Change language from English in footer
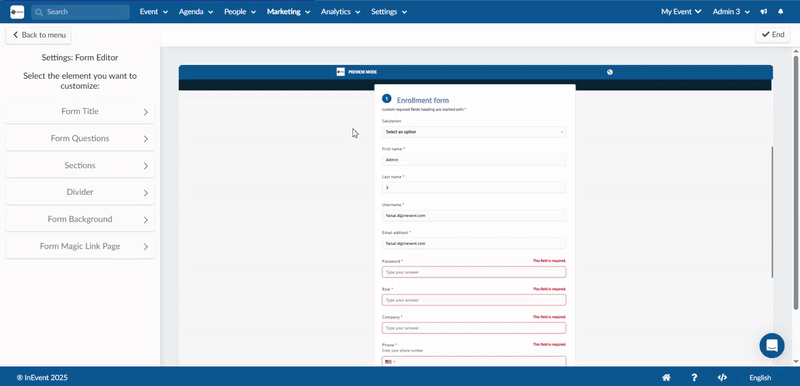Screen dimensions: 800x386 760,378
